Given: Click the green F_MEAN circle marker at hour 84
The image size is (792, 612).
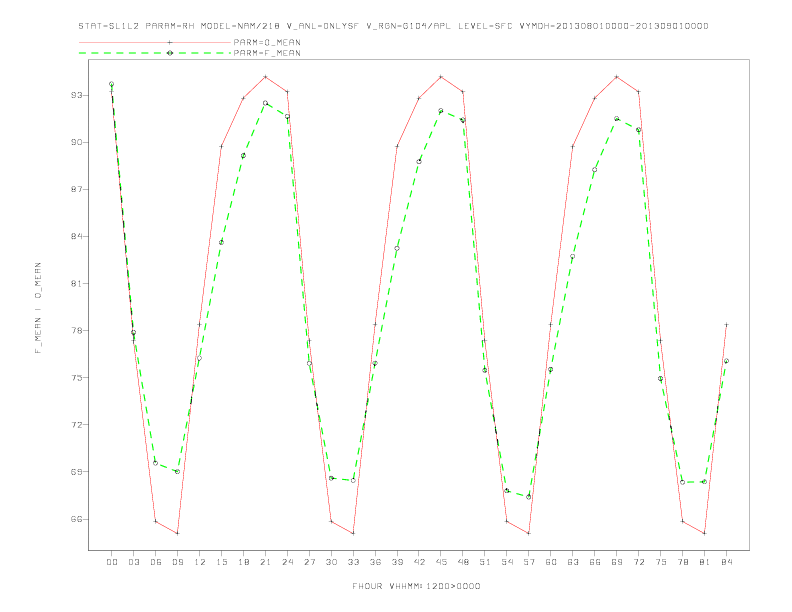Looking at the screenshot, I should 726,361.
